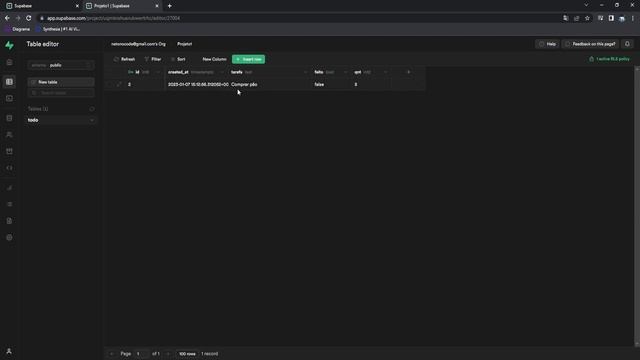Open the Storage sidebar icon
Screen dimensions: 640x360
pos(9,151)
